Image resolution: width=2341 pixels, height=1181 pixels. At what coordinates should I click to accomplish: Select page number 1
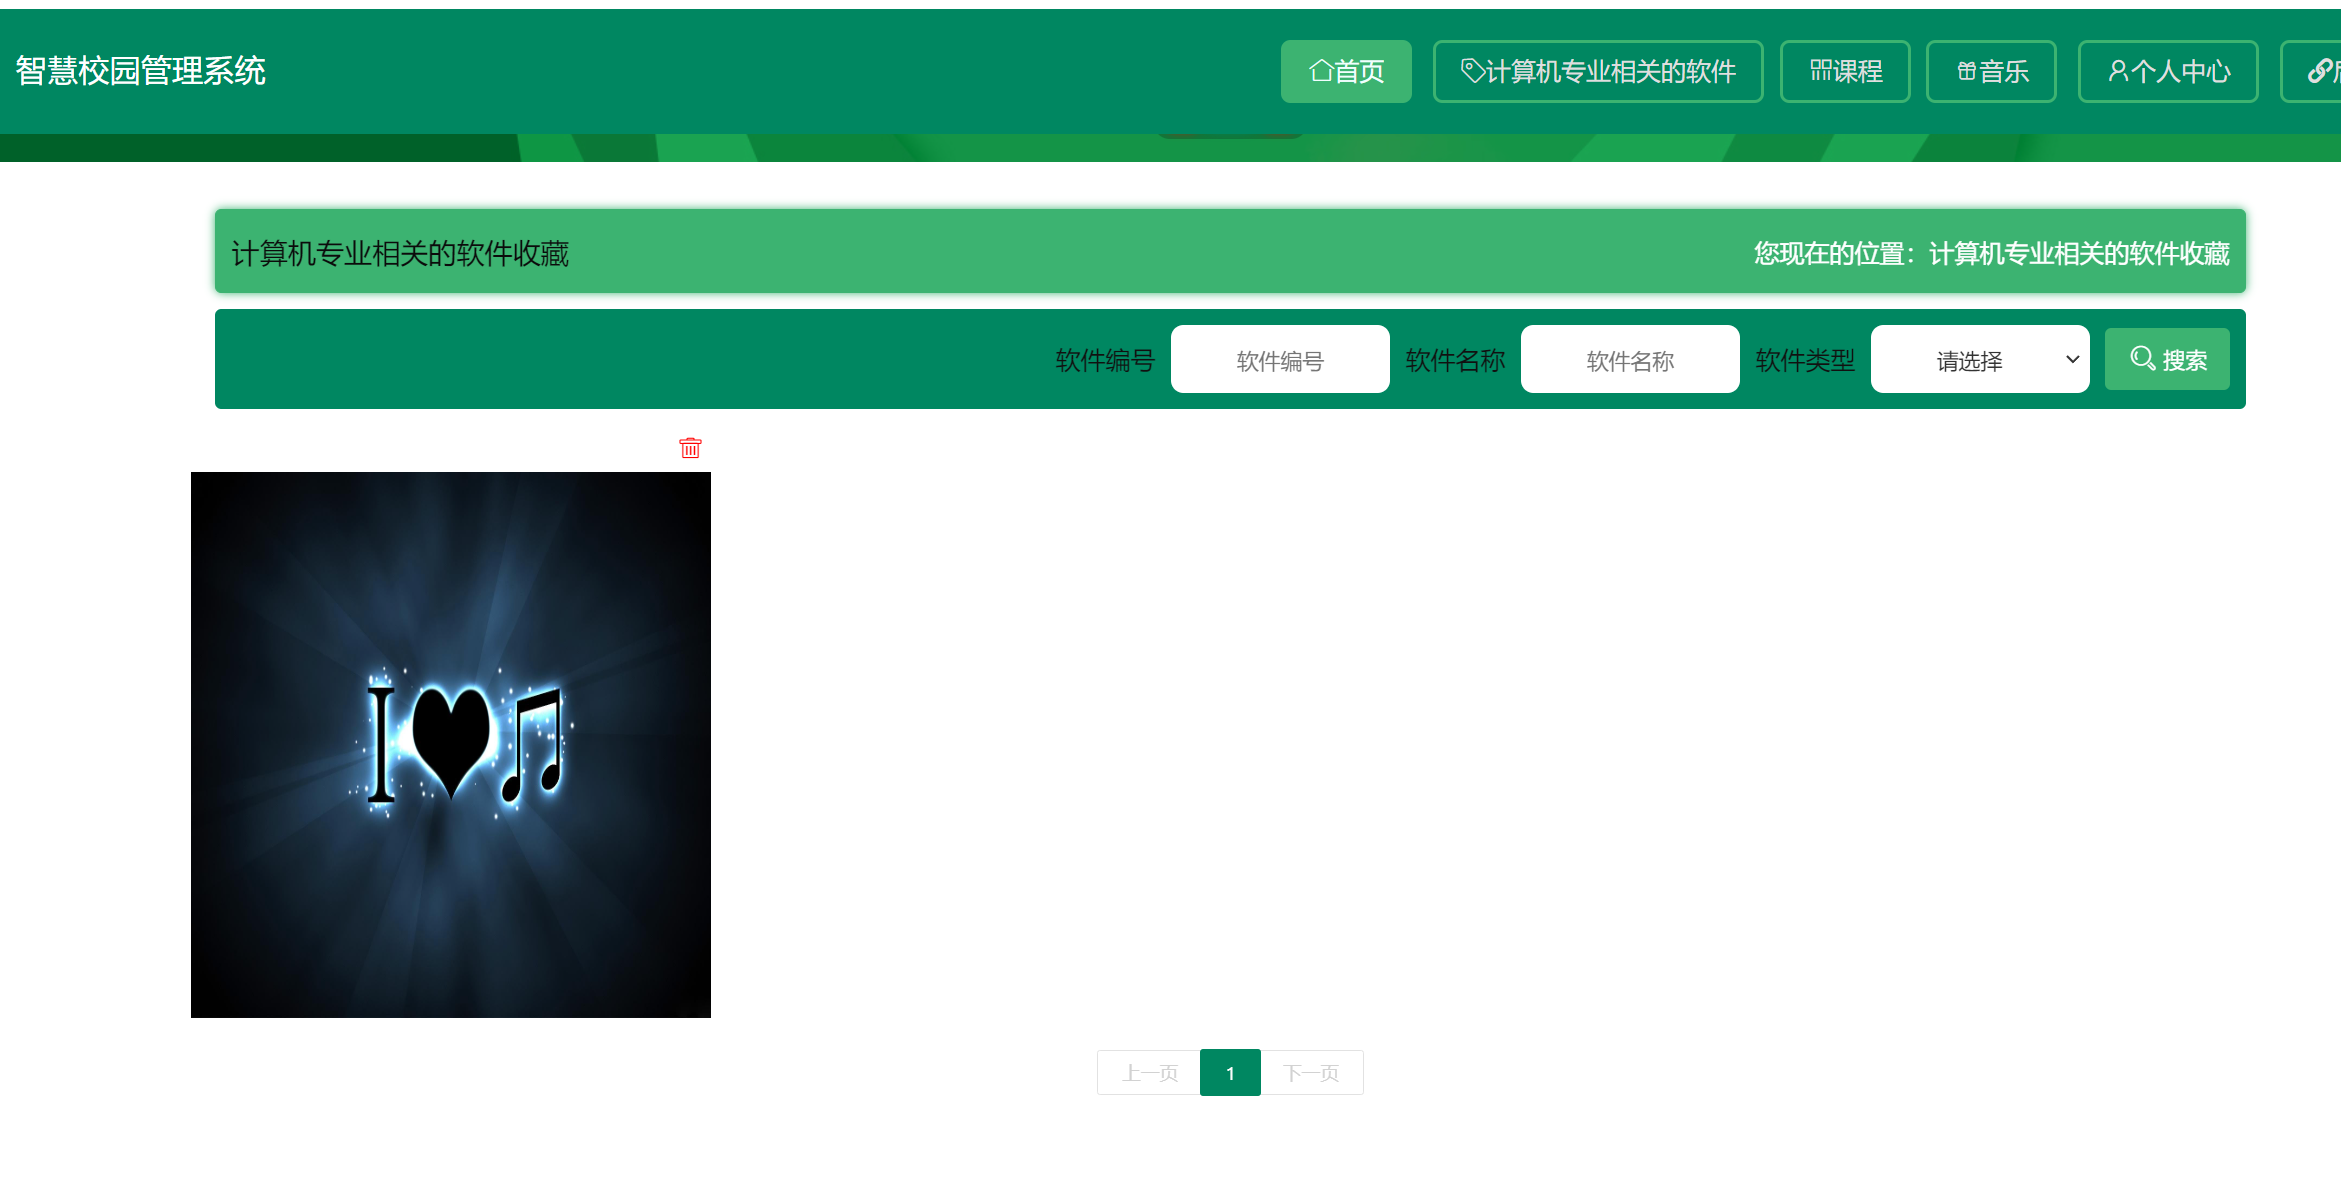click(1230, 1072)
